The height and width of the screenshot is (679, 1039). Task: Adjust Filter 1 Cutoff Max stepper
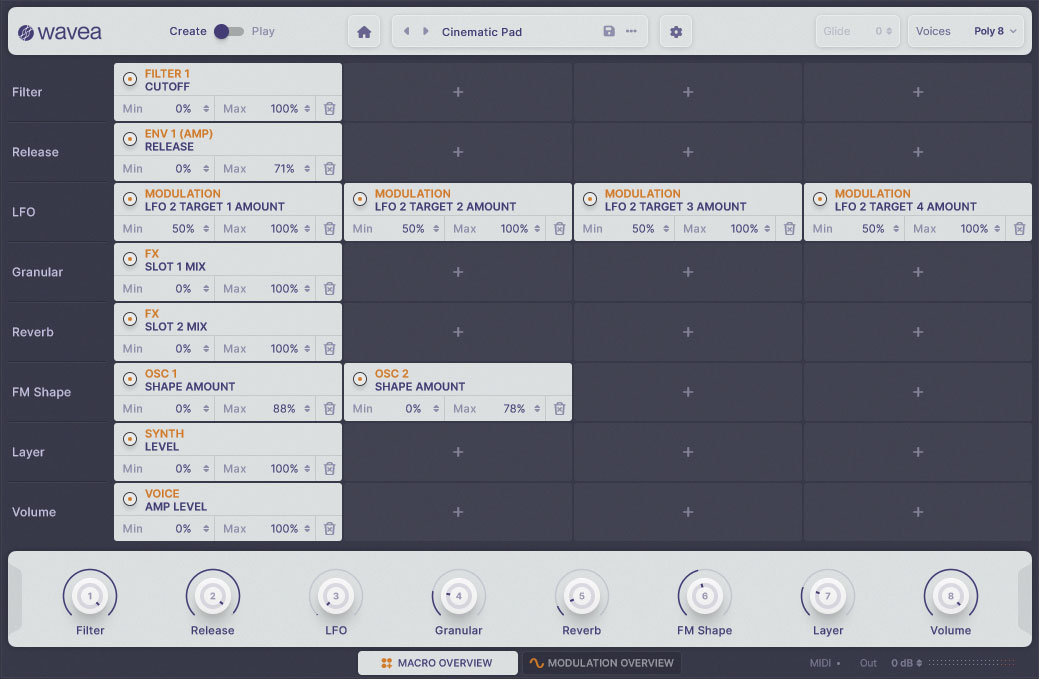307,109
